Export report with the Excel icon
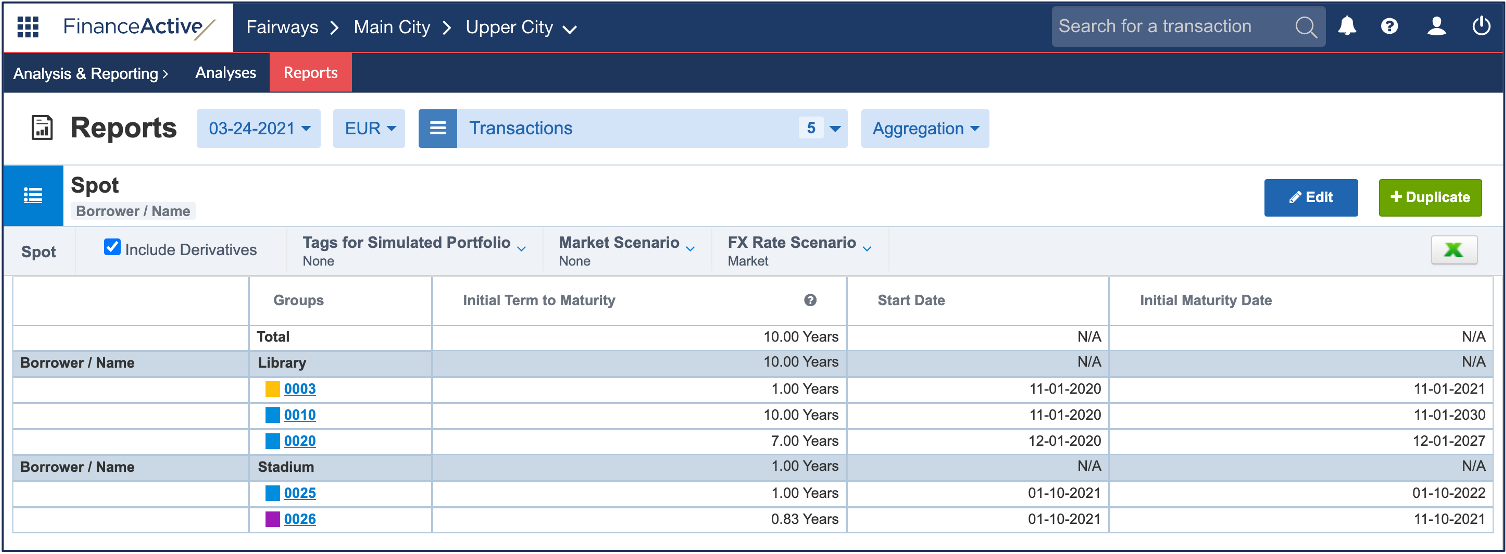Image resolution: width=1506 pixels, height=554 pixels. pos(1453,251)
